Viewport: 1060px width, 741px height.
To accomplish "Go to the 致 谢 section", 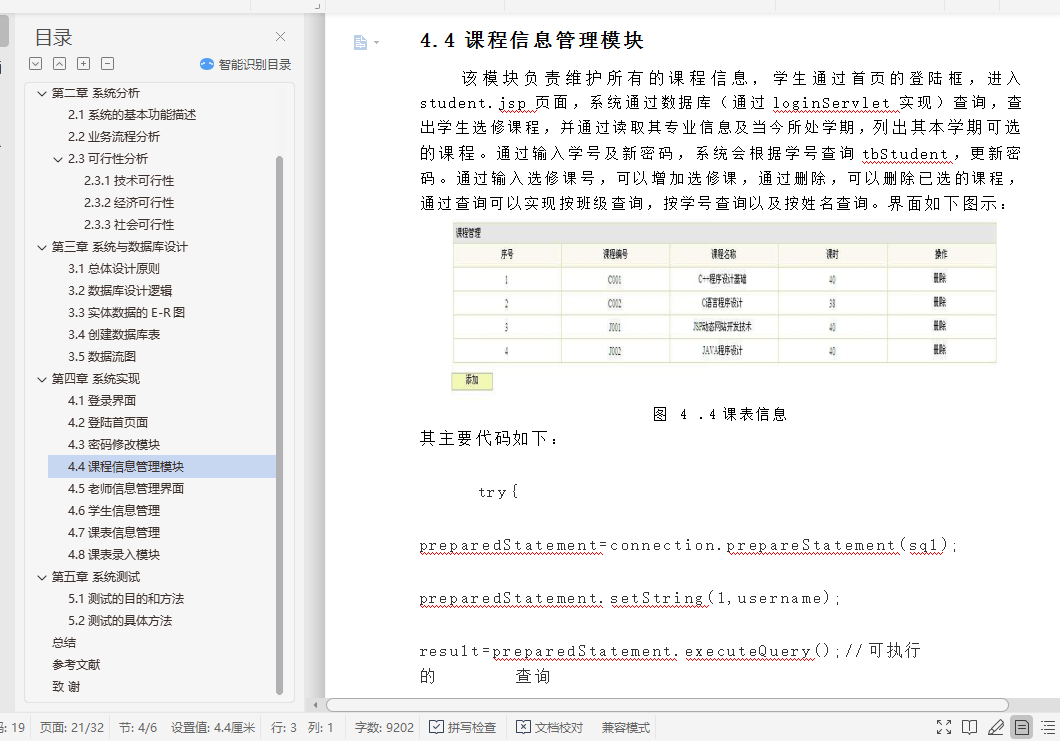I will click(66, 686).
